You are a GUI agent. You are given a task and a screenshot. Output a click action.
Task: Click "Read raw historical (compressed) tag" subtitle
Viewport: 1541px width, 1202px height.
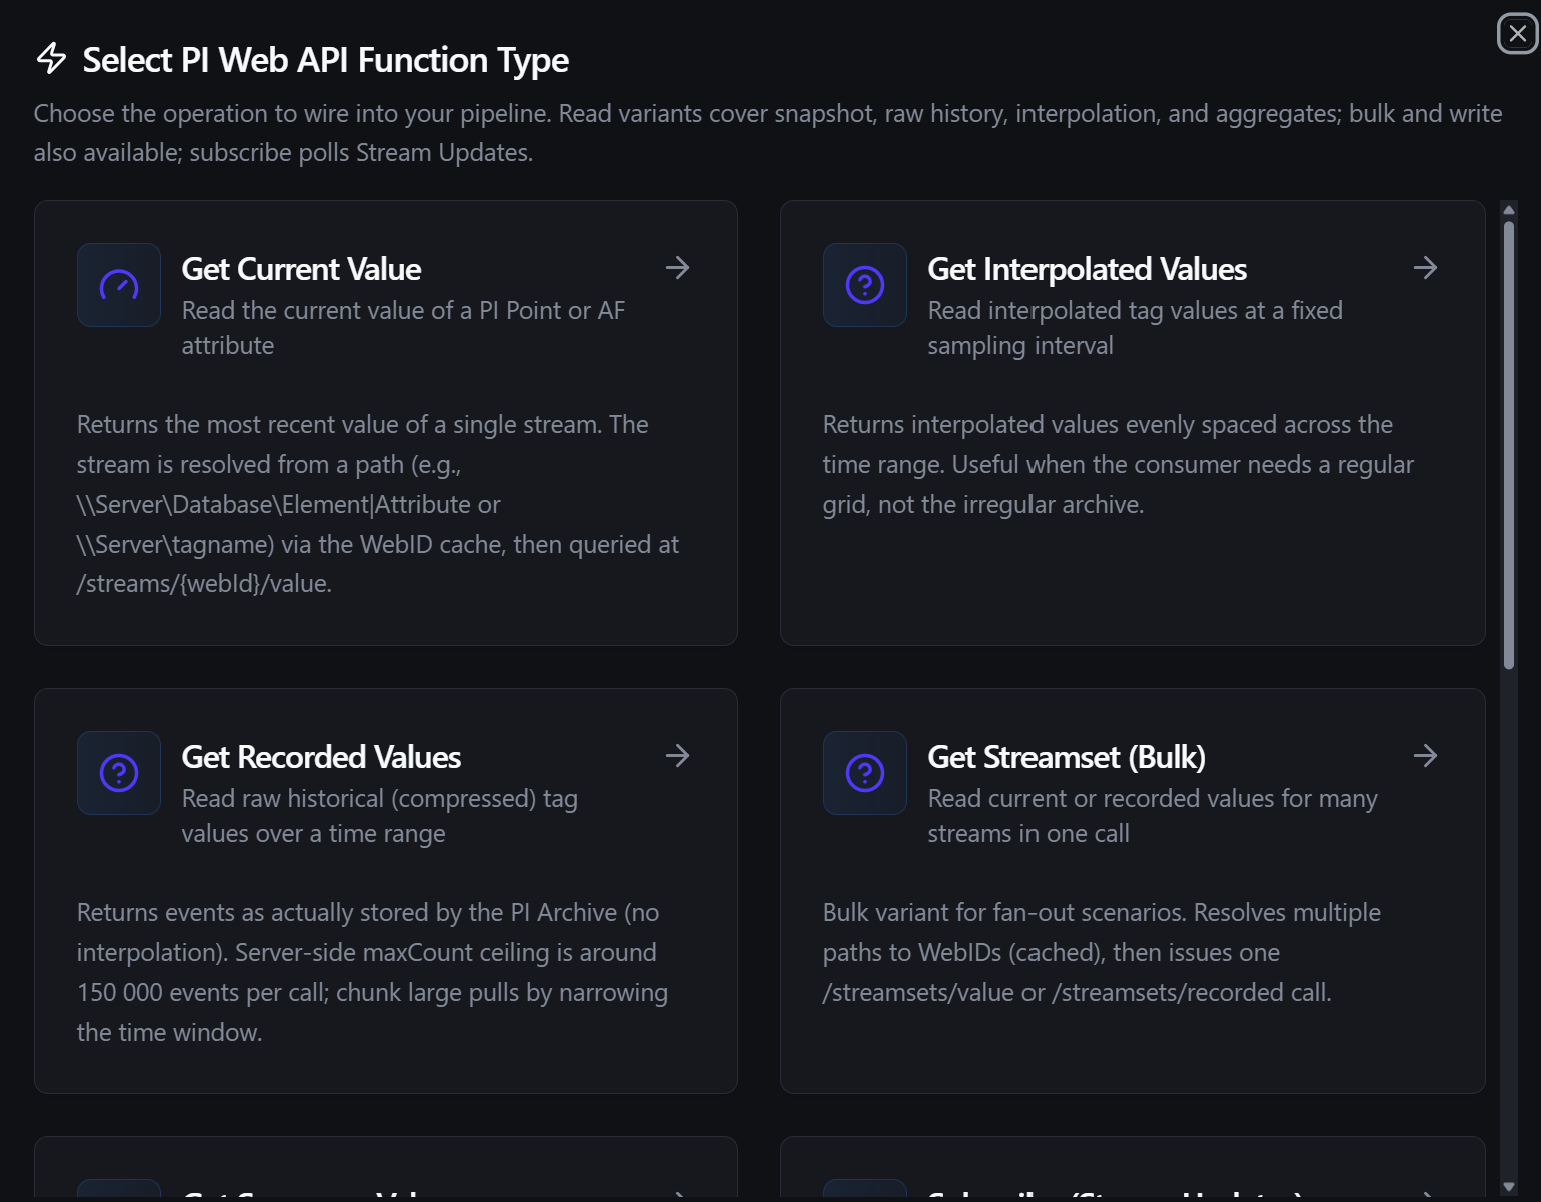[x=380, y=816]
